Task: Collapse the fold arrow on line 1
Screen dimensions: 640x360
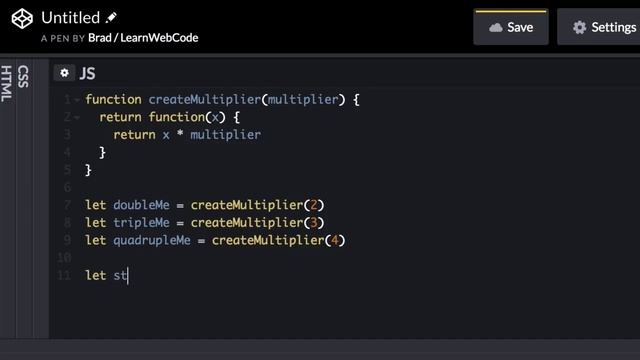Action: (77, 100)
